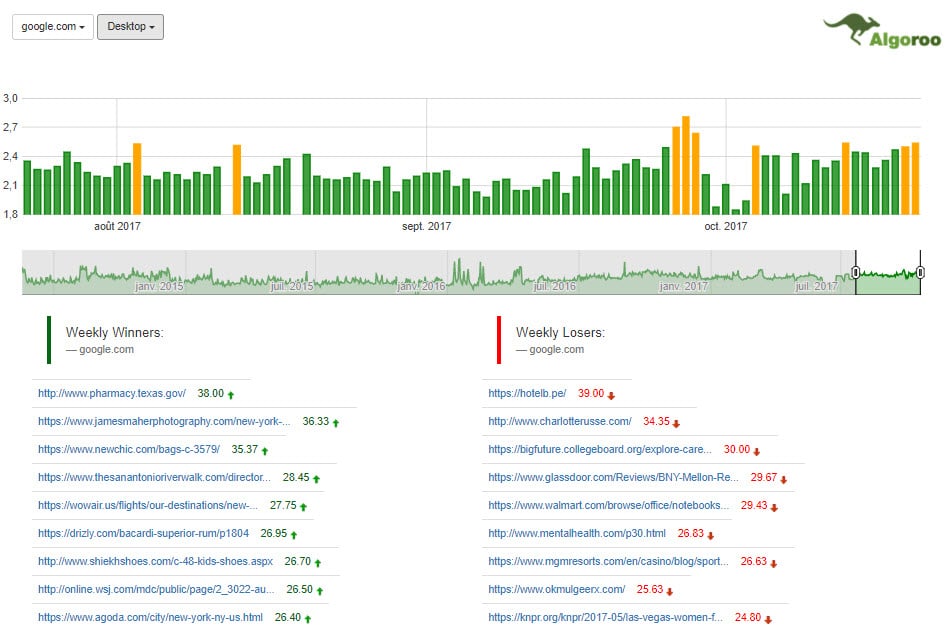Click janv. 2016 area in overview timeline
Screen dimensions: 952x629
point(421,286)
